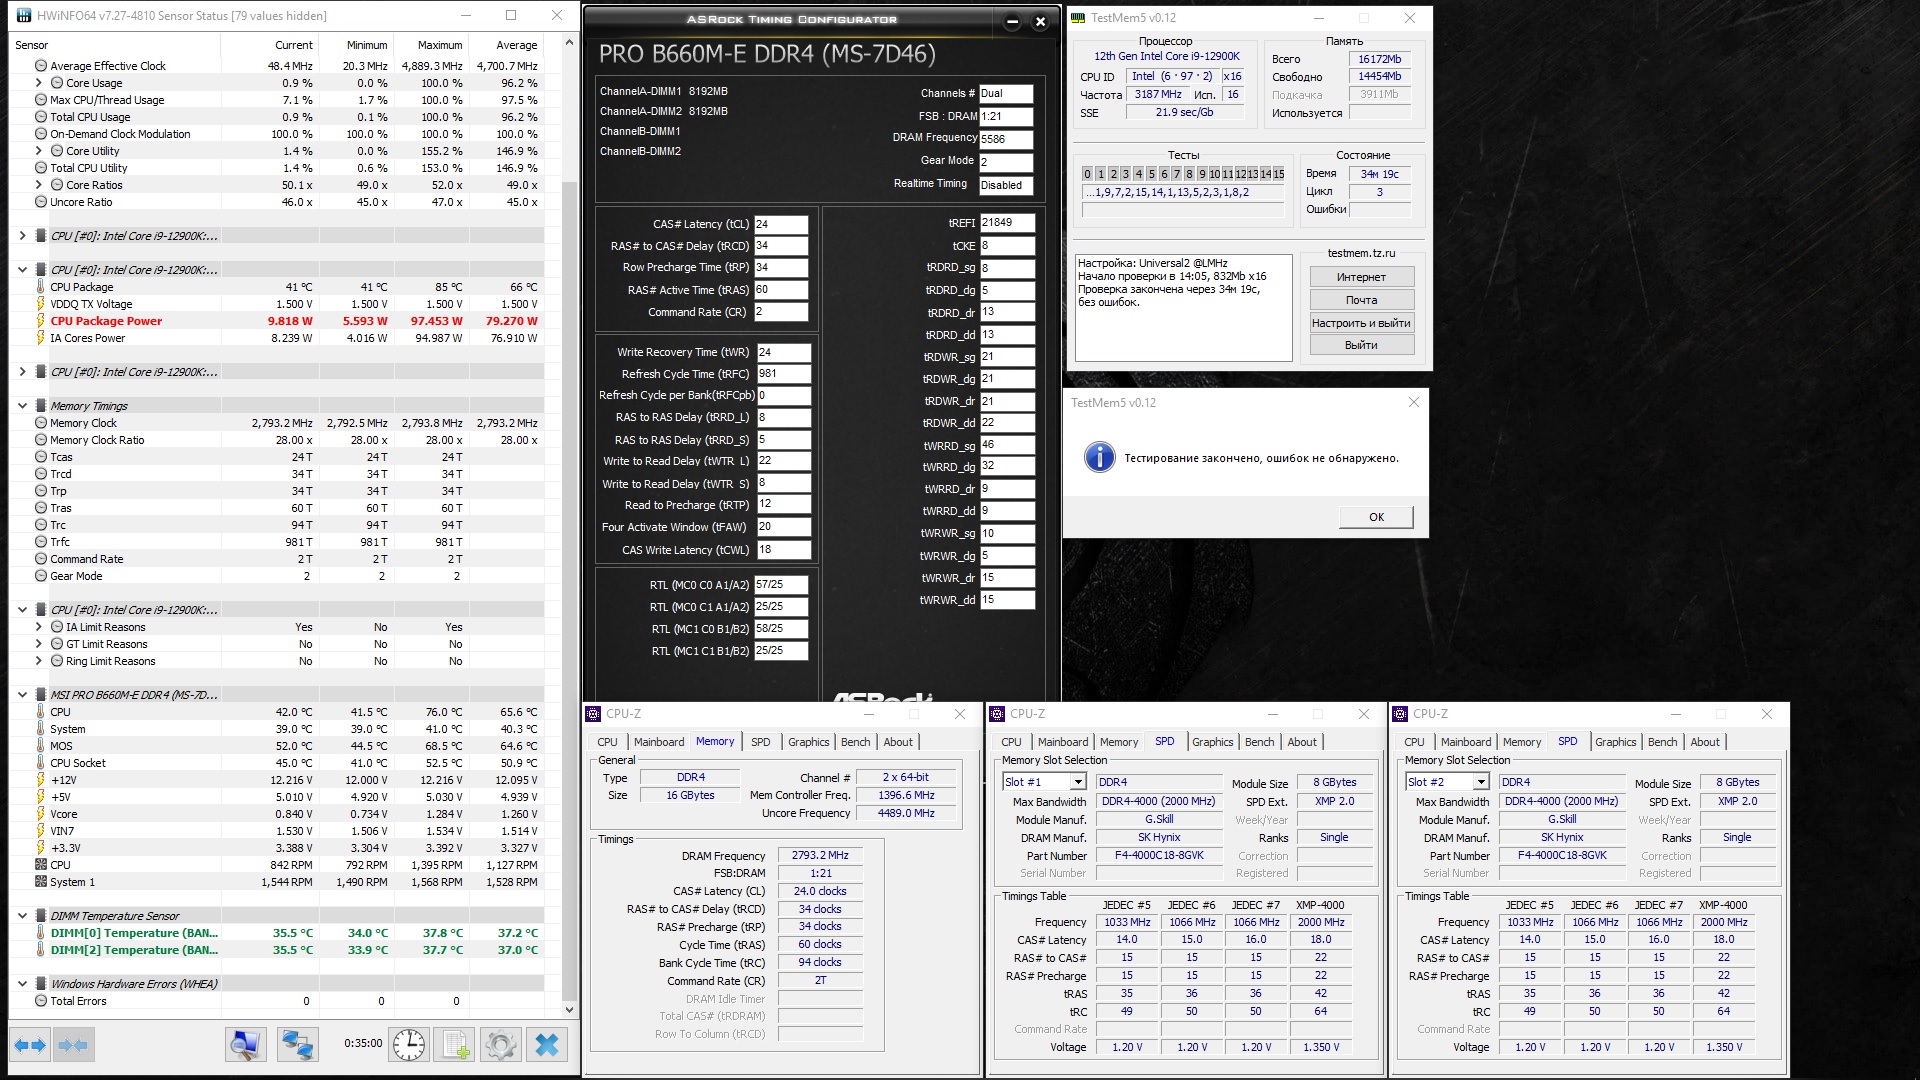This screenshot has height=1080, width=1920.
Task: Click the thermometer icon beside MOS
Action: coord(41,746)
